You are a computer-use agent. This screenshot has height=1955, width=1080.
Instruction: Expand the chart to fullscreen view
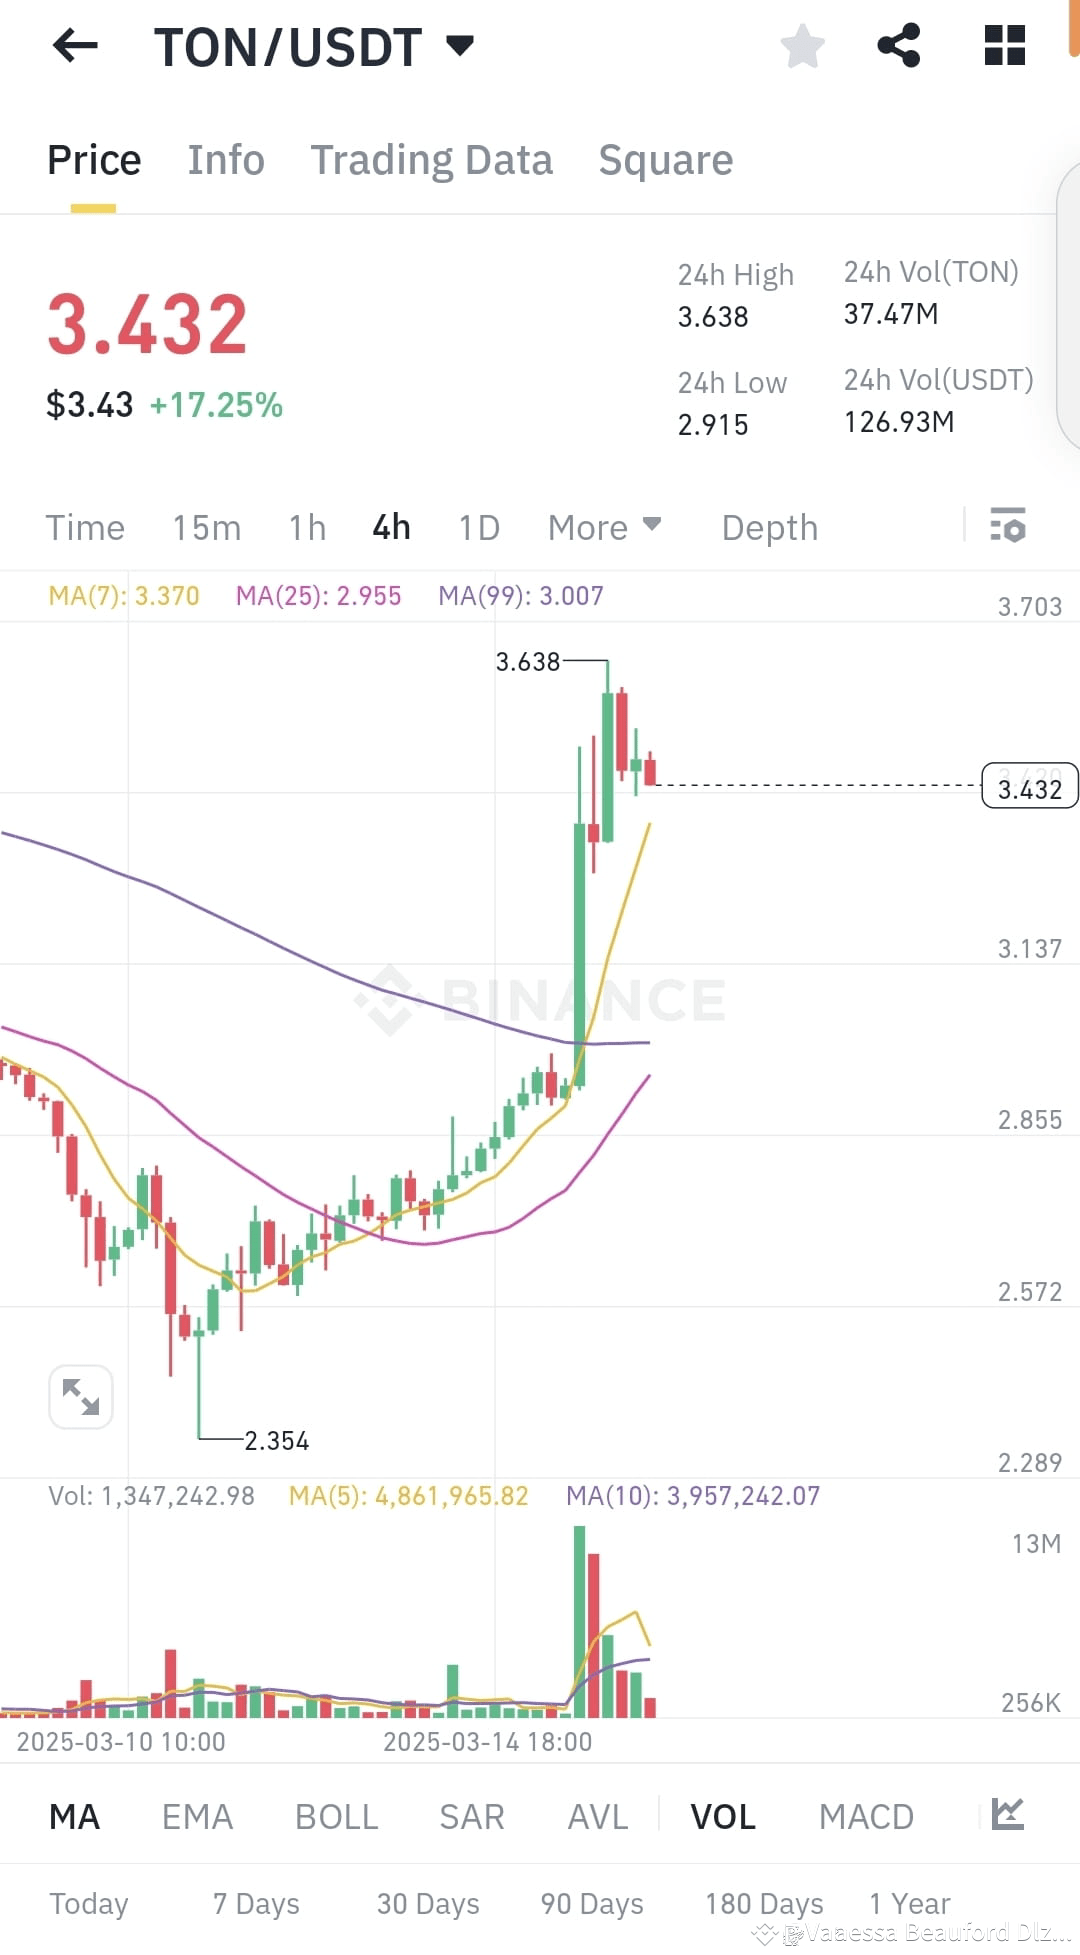click(x=81, y=1397)
